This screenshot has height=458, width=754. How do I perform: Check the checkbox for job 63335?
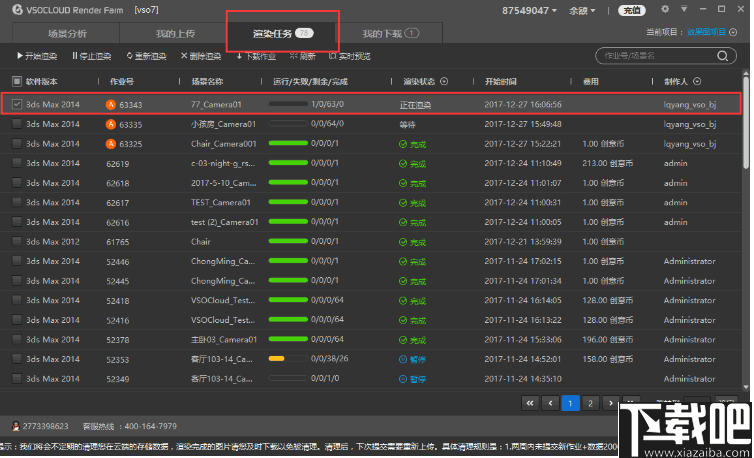(17, 124)
